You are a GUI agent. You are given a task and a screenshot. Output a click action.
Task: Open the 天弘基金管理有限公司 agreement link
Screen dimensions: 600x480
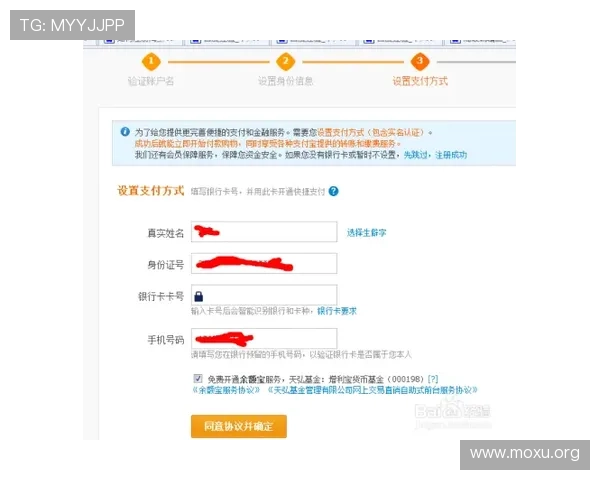(372, 390)
